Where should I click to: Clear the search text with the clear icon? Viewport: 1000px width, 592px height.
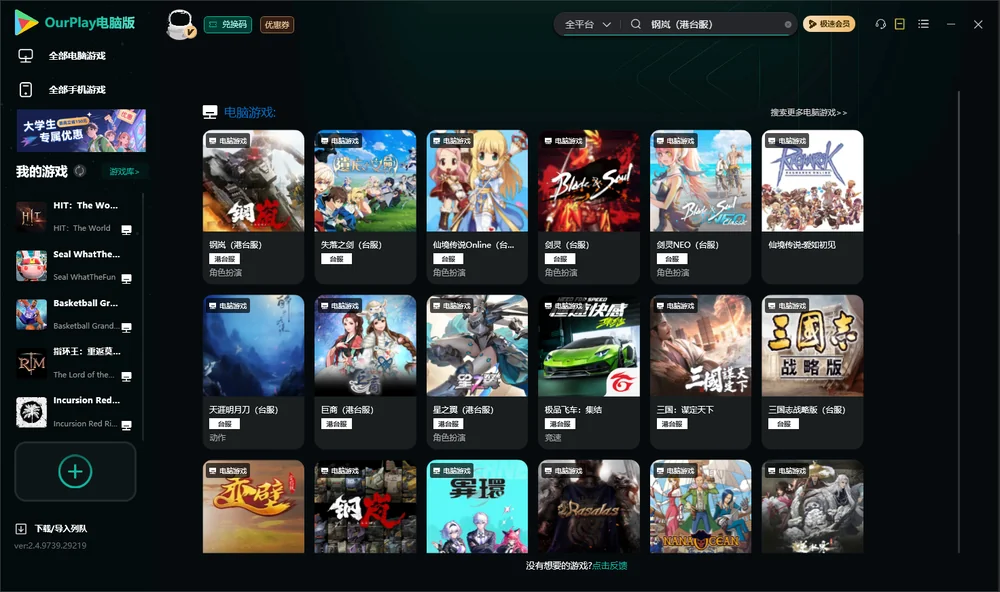788,25
